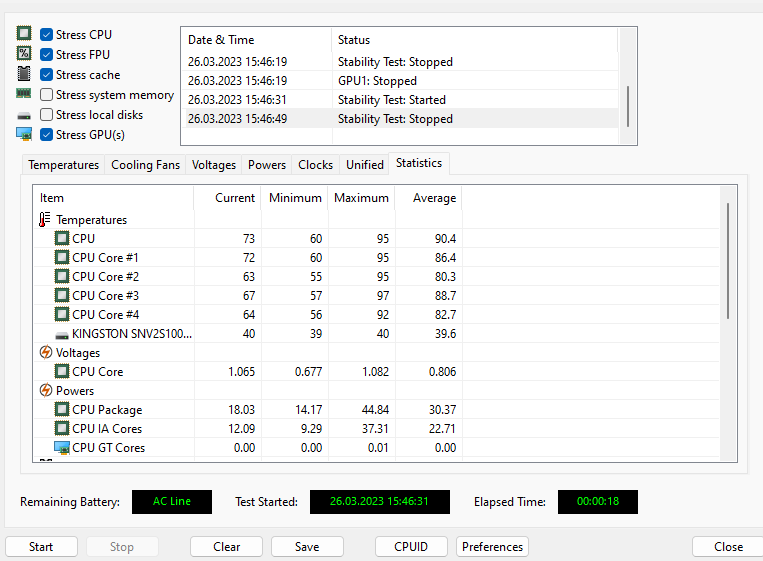Screen dimensions: 763x561
Task: Click the Clear button
Action: (226, 546)
